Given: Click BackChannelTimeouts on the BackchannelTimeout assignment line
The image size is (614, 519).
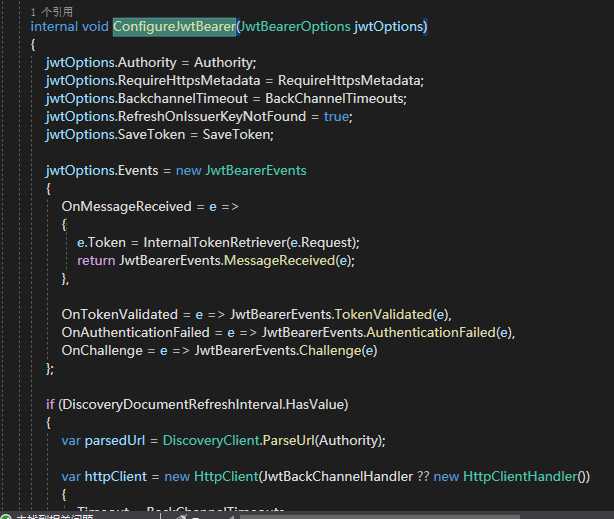Looking at the screenshot, I should tap(325, 98).
